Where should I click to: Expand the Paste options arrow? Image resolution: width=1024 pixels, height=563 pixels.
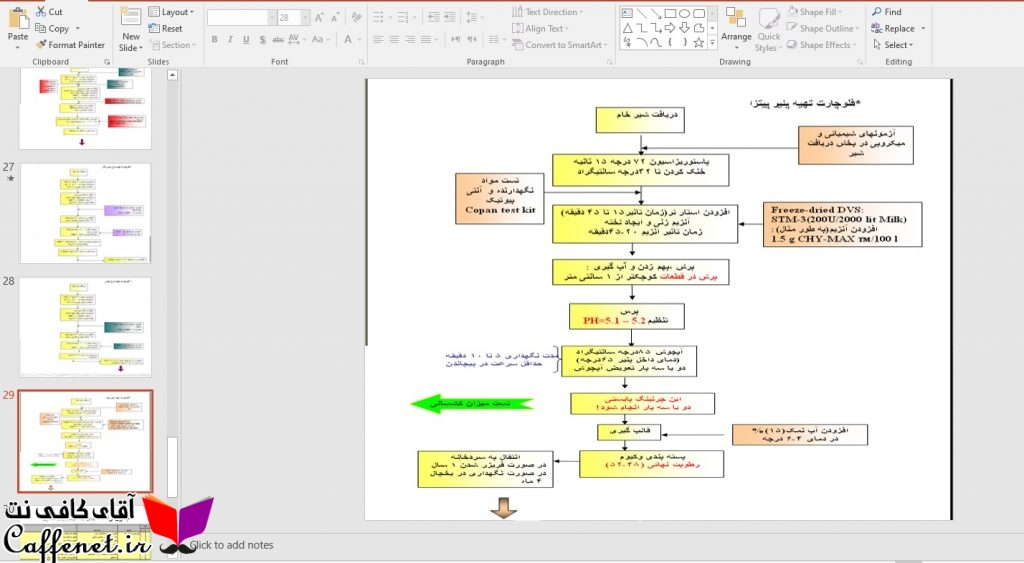[18, 48]
